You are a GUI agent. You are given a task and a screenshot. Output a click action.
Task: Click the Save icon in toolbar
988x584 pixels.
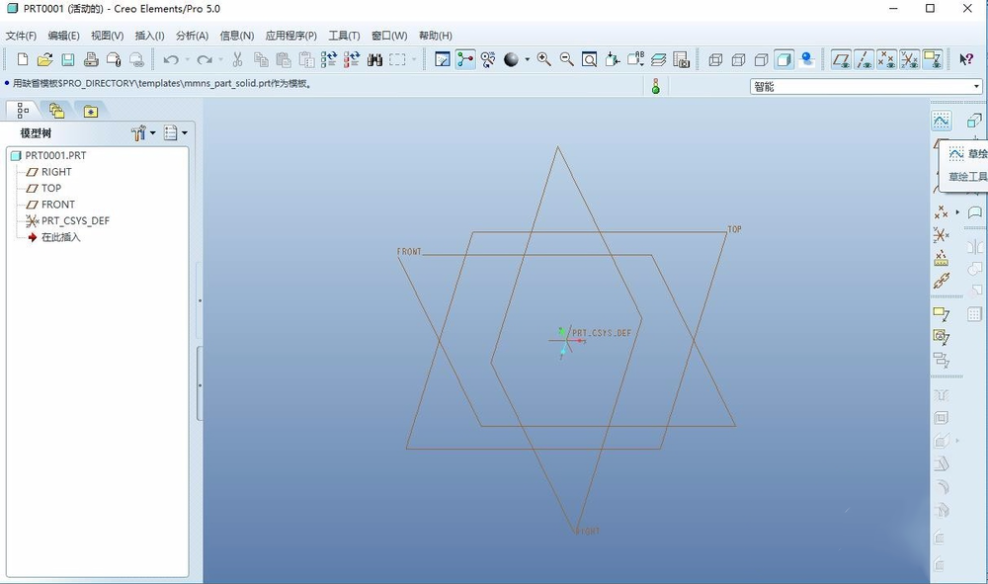pyautogui.click(x=68, y=60)
